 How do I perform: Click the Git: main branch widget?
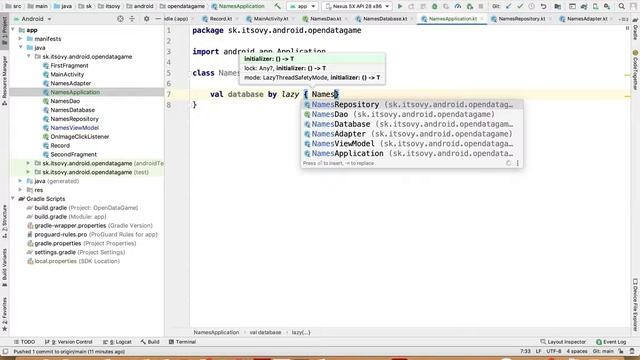[603, 351]
